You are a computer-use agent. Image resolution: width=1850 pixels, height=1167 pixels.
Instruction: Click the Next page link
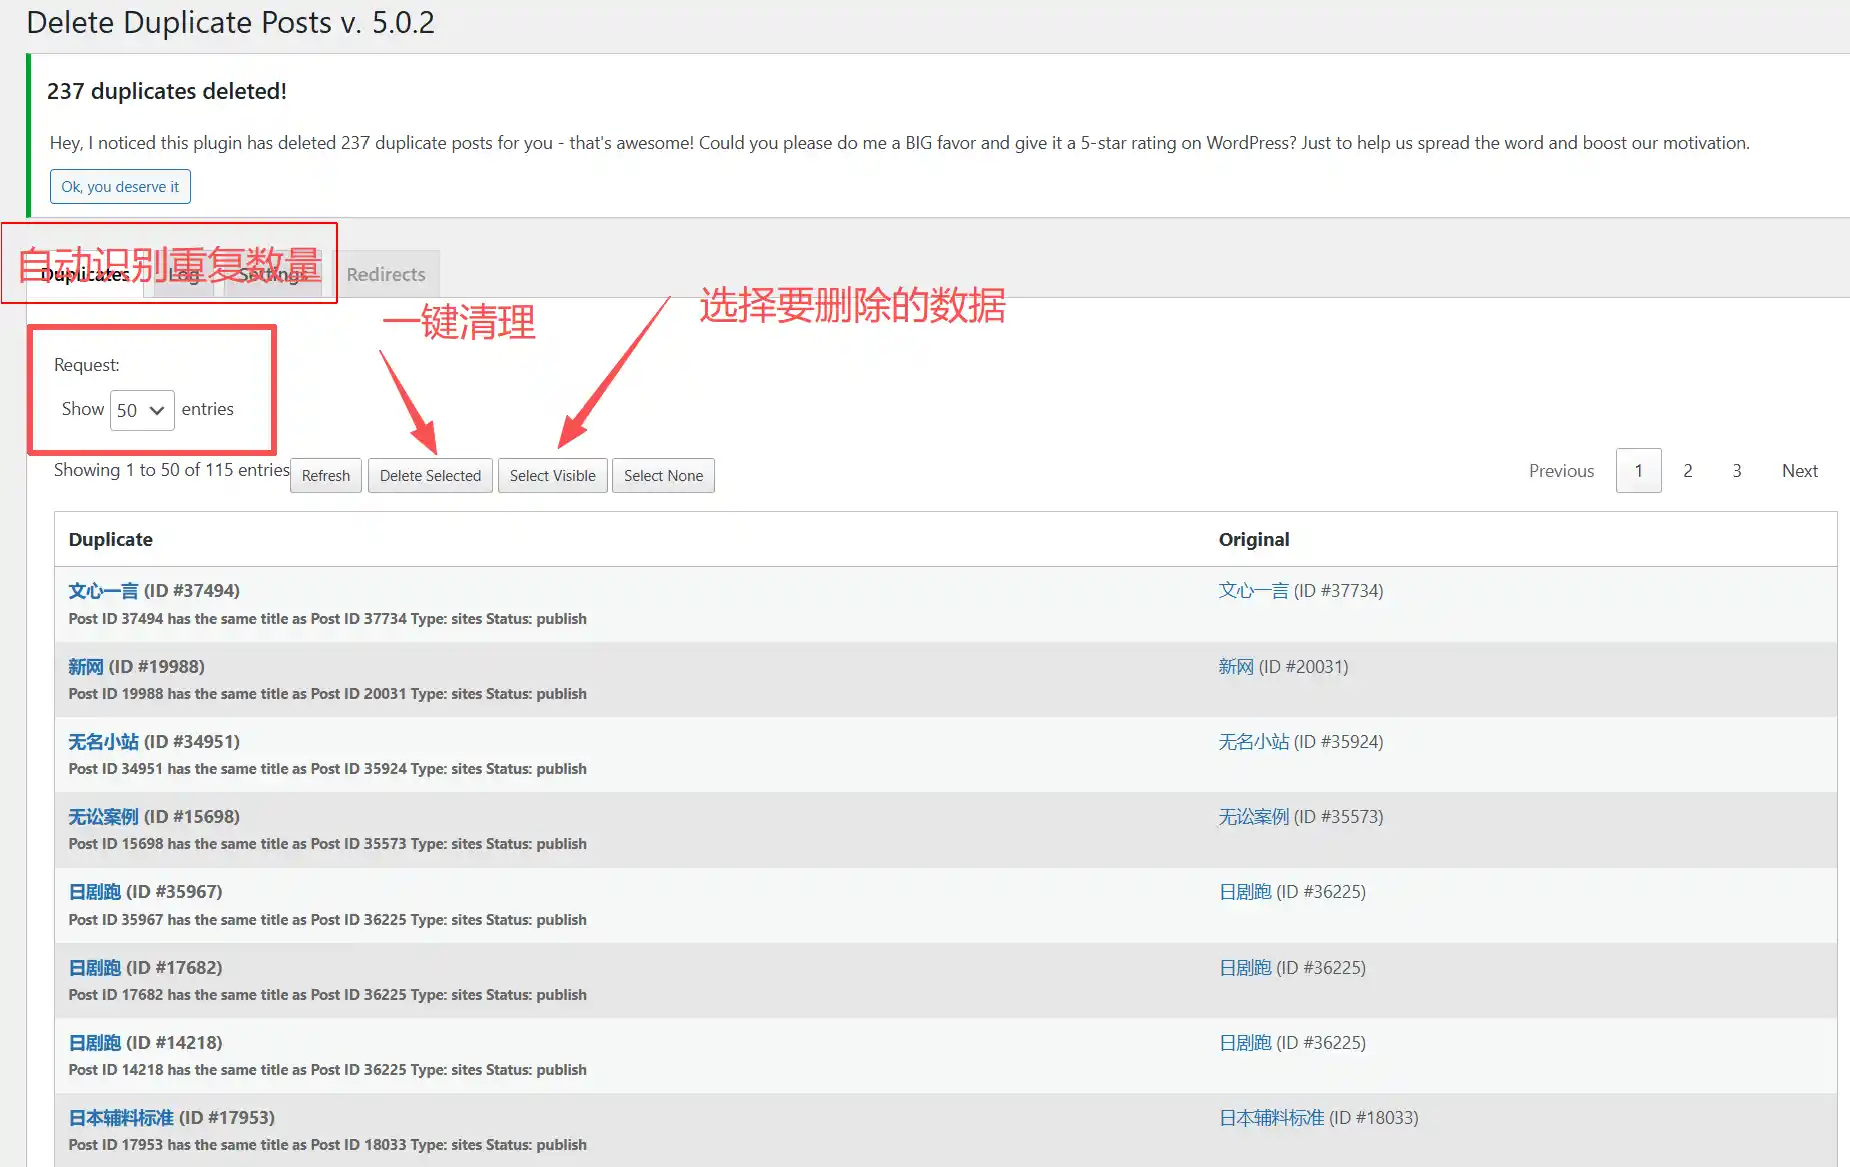pos(1799,471)
